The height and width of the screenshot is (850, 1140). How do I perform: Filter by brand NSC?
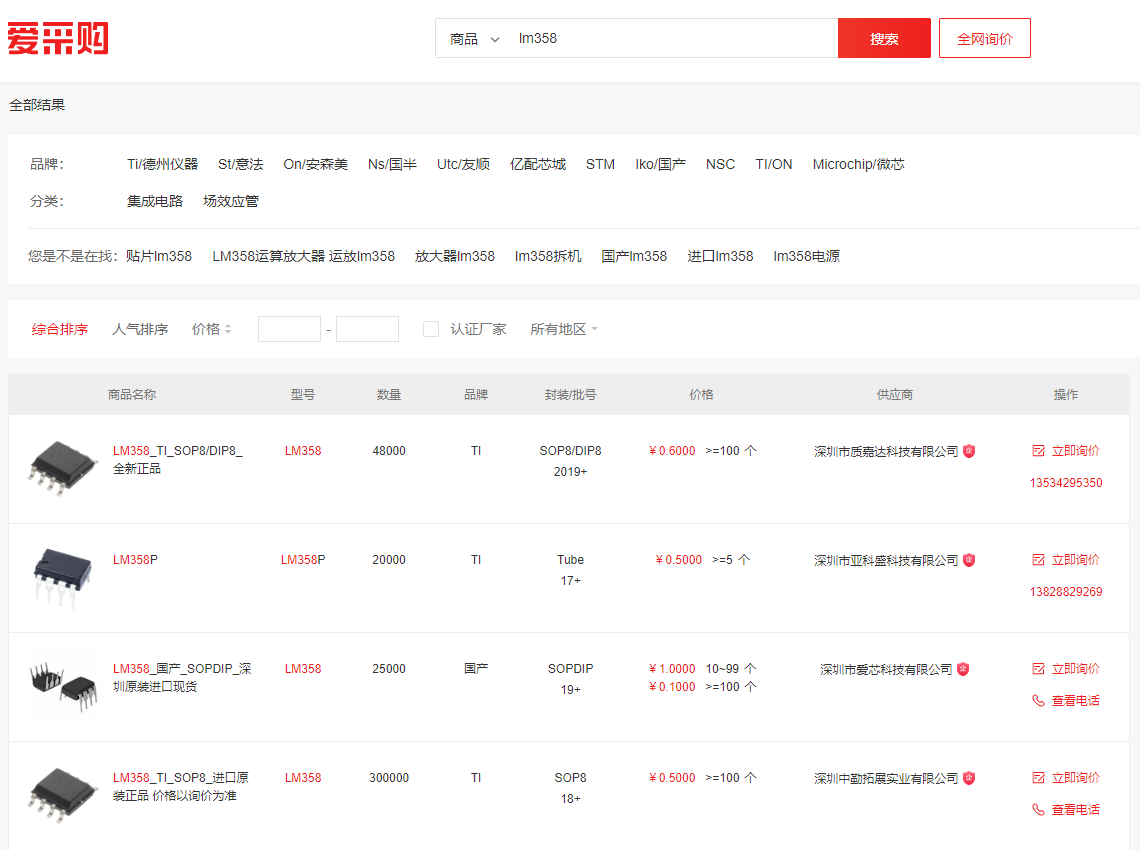(x=720, y=164)
